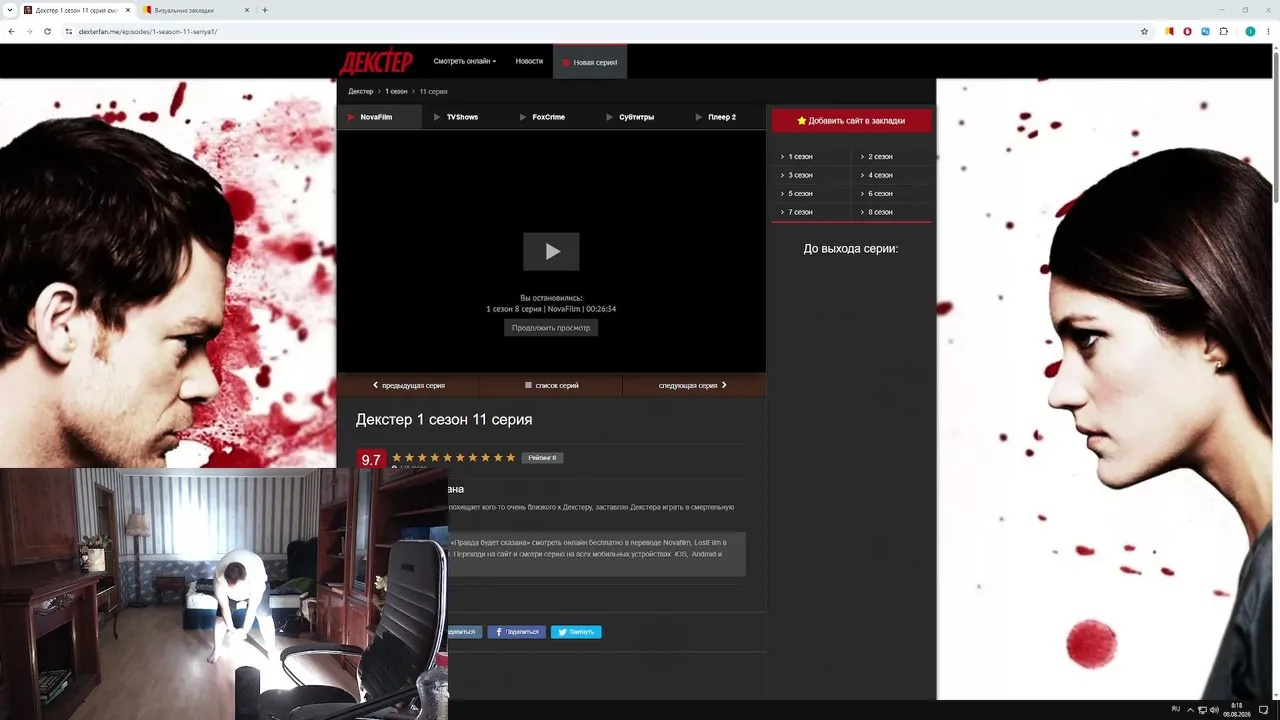This screenshot has height=720, width=1280.
Task: Open 8 сезон in the sidebar
Action: pyautogui.click(x=879, y=212)
